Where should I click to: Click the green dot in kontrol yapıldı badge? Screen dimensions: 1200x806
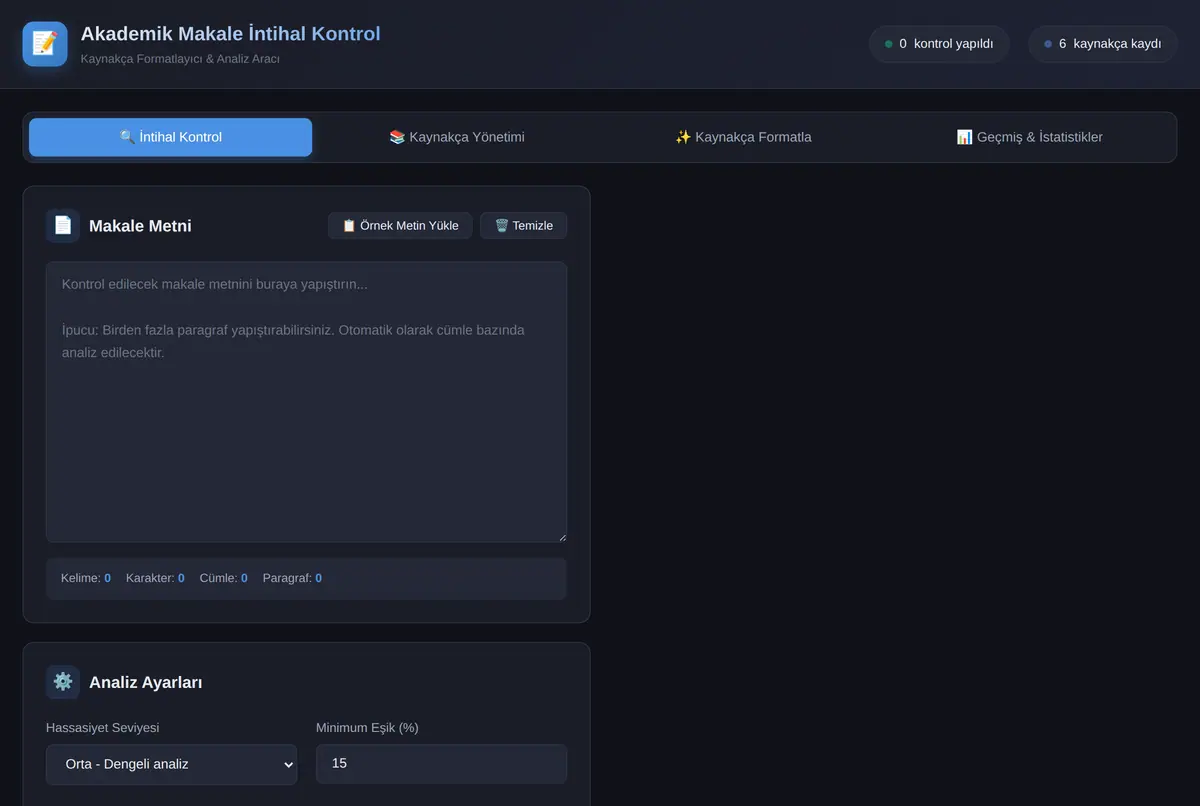click(889, 44)
